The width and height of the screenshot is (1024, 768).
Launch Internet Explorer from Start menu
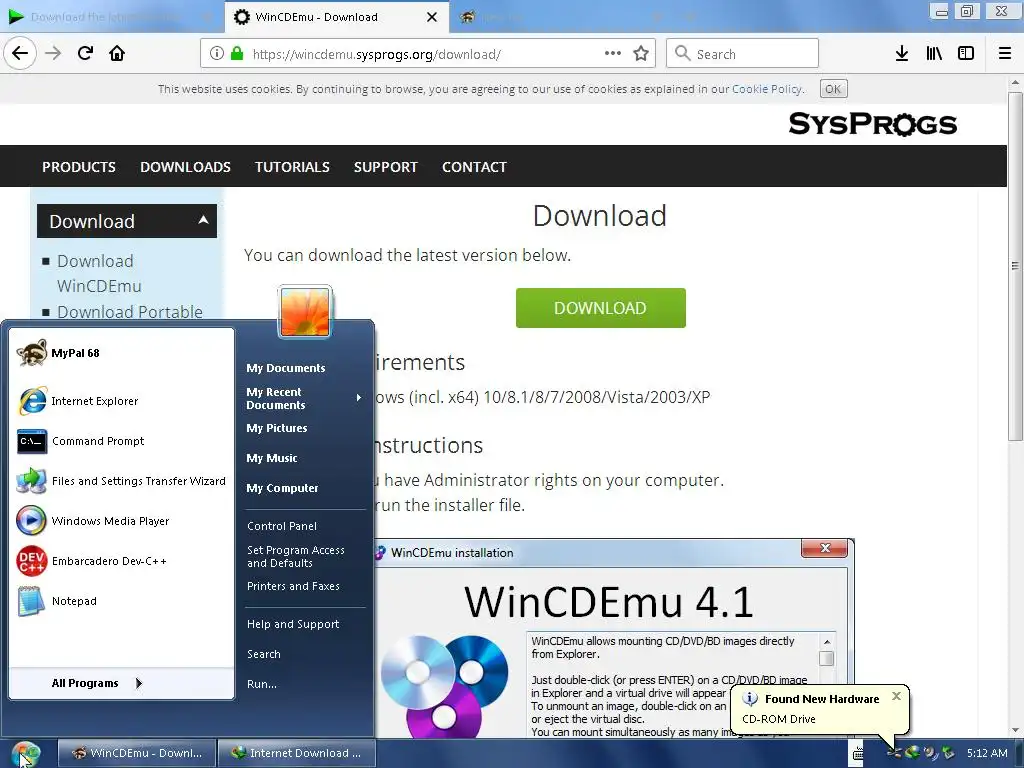click(x=121, y=401)
